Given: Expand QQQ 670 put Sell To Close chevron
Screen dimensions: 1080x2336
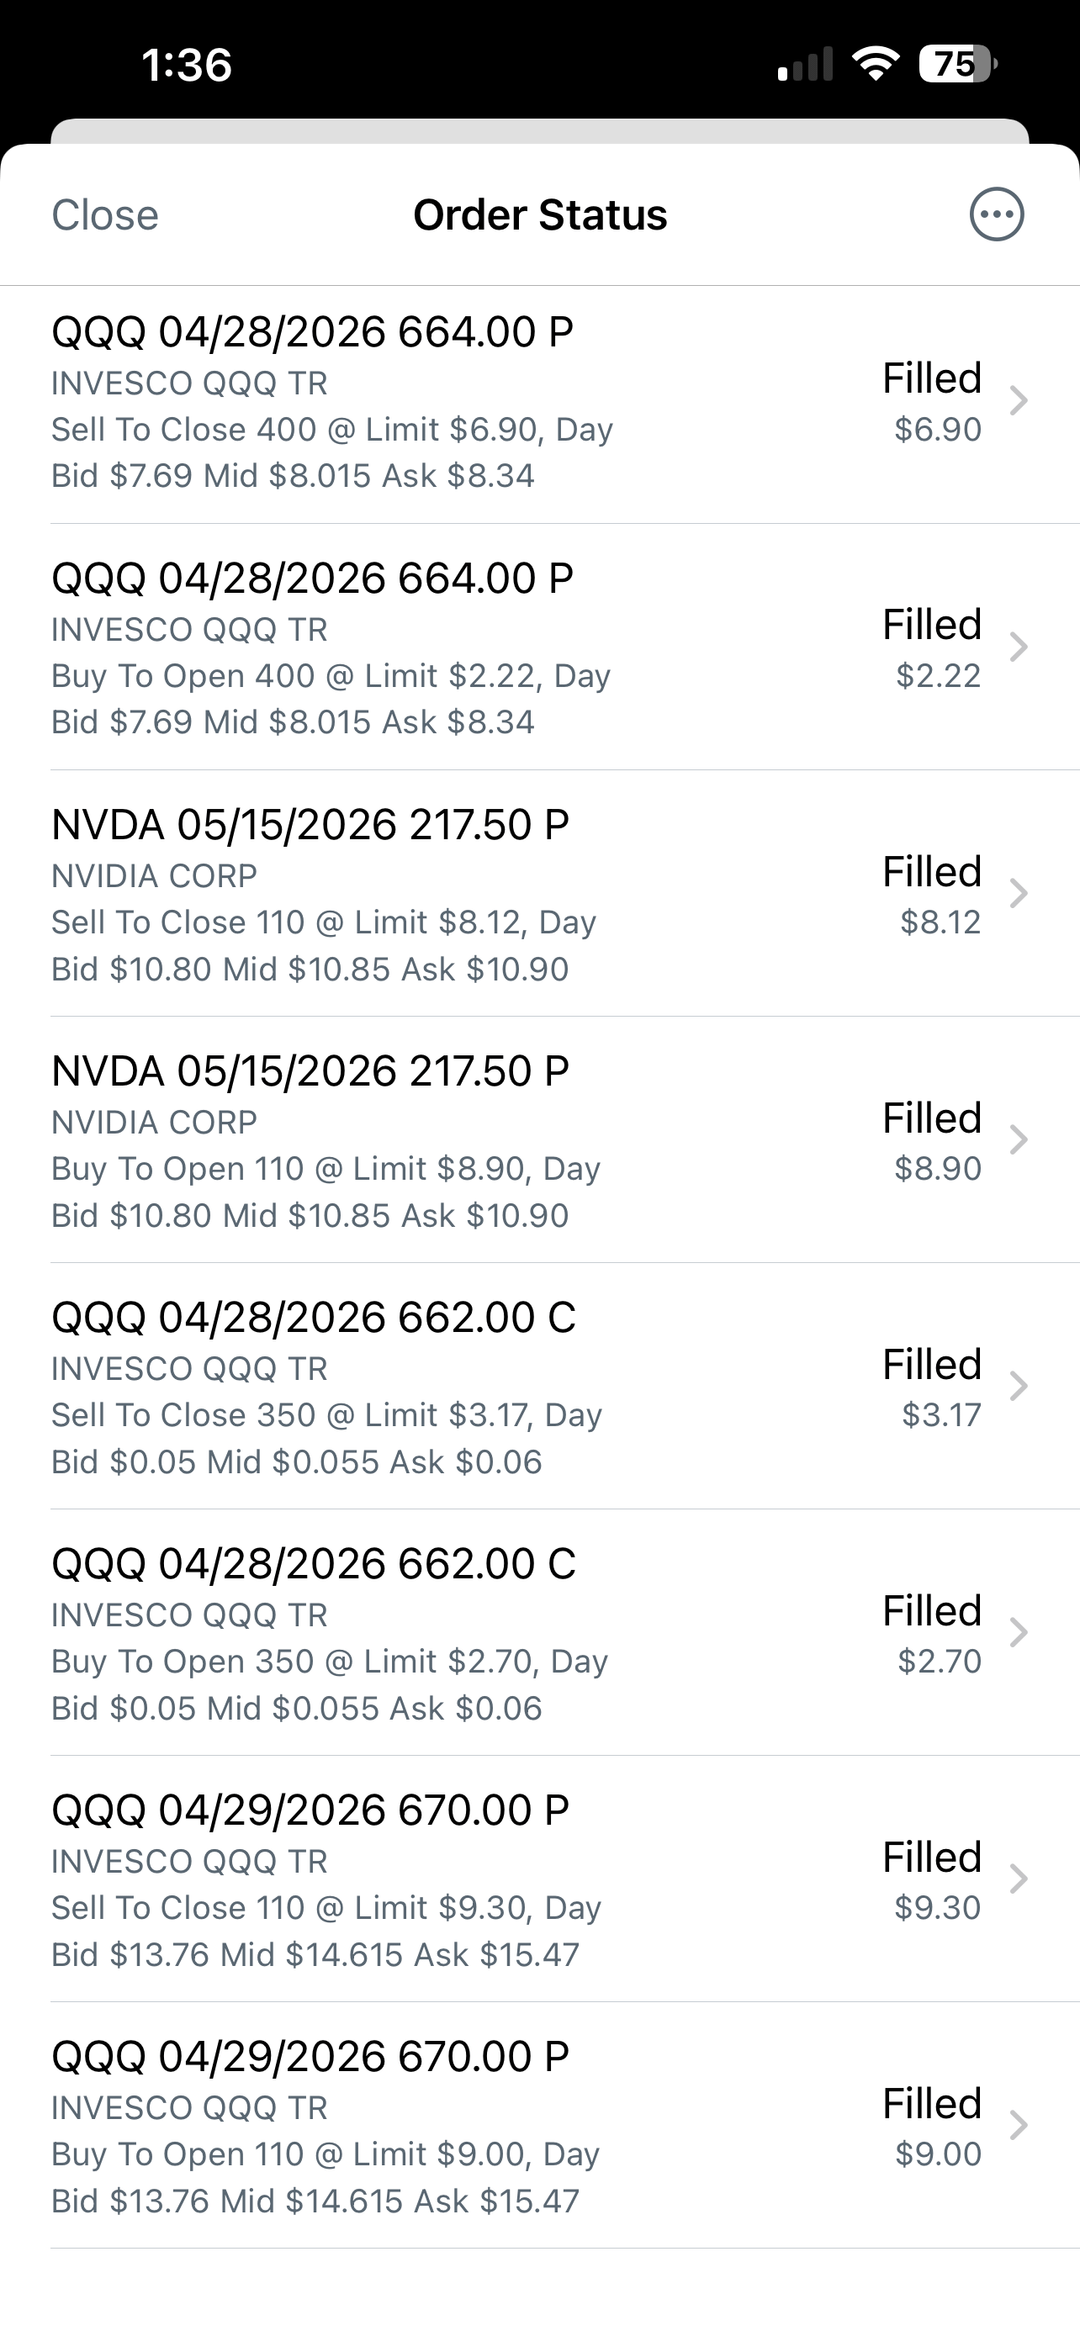Looking at the screenshot, I should [1018, 1880].
